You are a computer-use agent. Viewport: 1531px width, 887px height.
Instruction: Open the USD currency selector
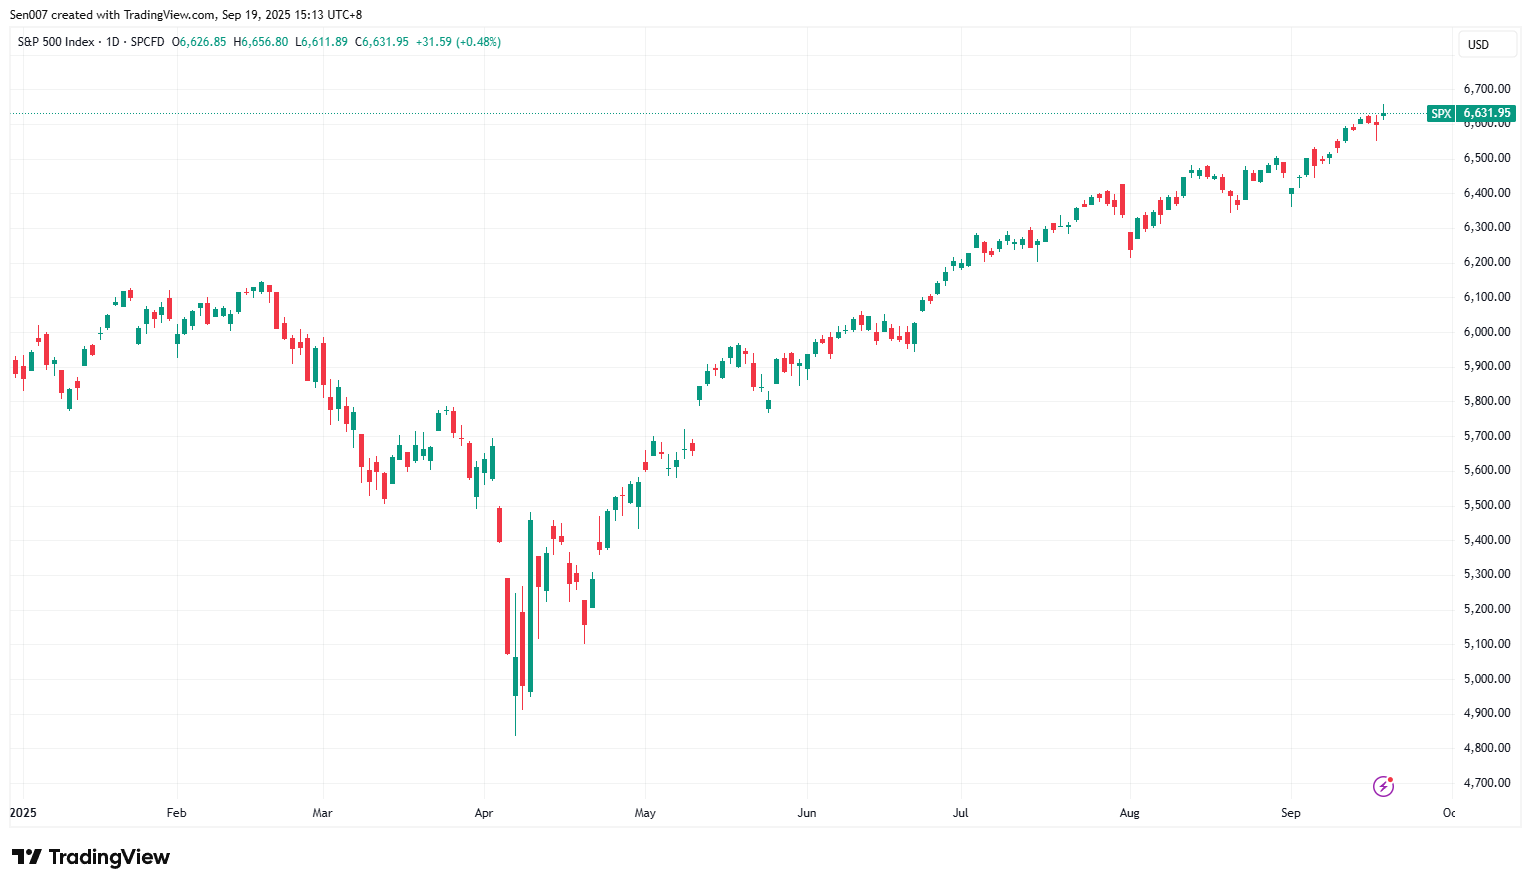pos(1487,44)
